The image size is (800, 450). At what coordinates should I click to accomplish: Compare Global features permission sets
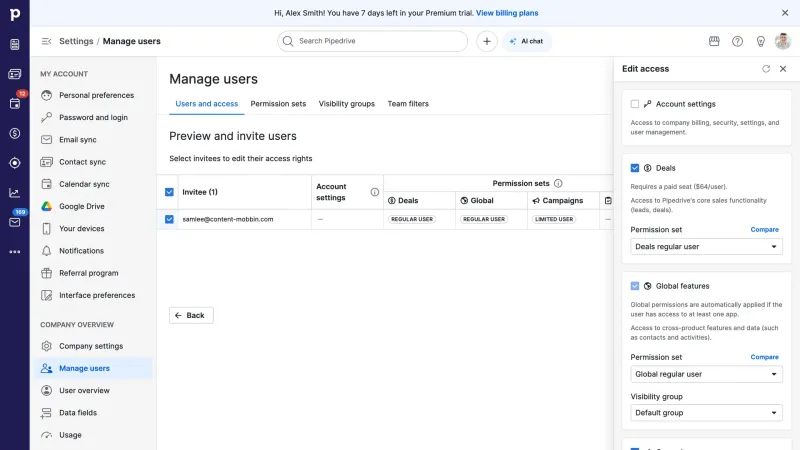764,357
